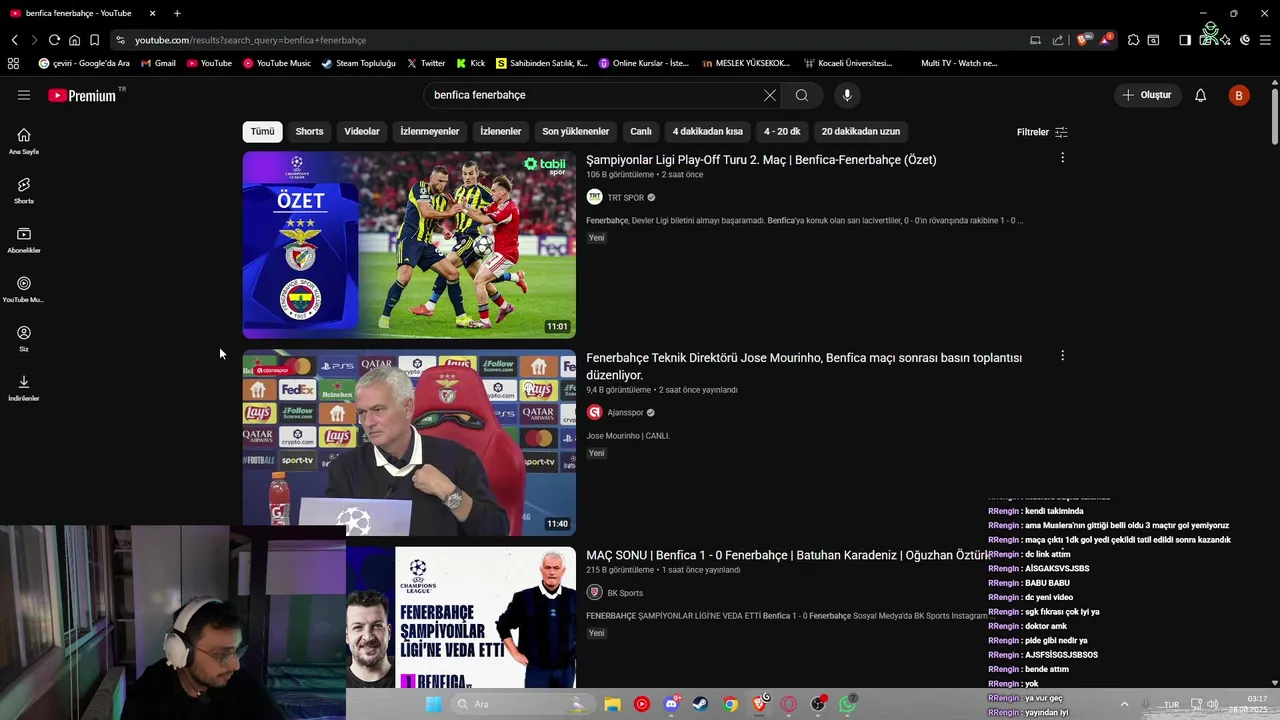1280x720 pixels.
Task: Select the Videolar filter chip
Action: 362,131
